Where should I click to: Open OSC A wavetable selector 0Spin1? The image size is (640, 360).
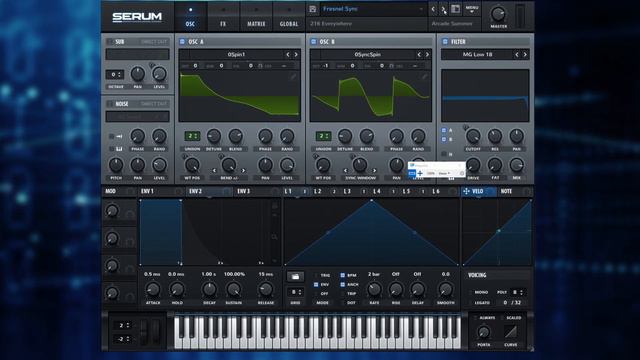tap(236, 54)
